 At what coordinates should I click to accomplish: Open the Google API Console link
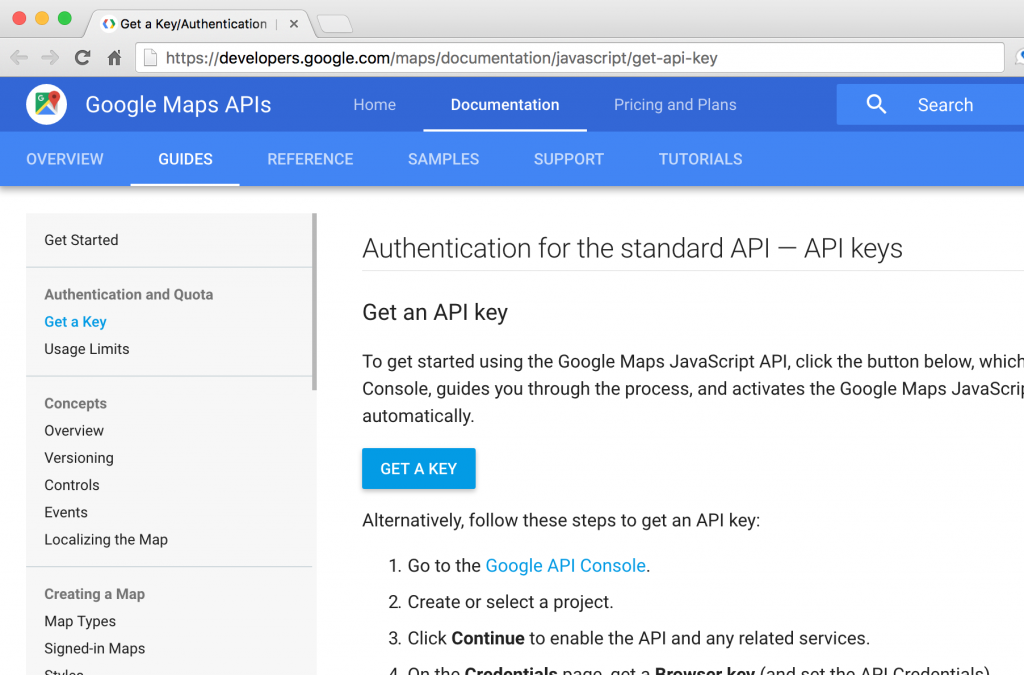coord(565,566)
